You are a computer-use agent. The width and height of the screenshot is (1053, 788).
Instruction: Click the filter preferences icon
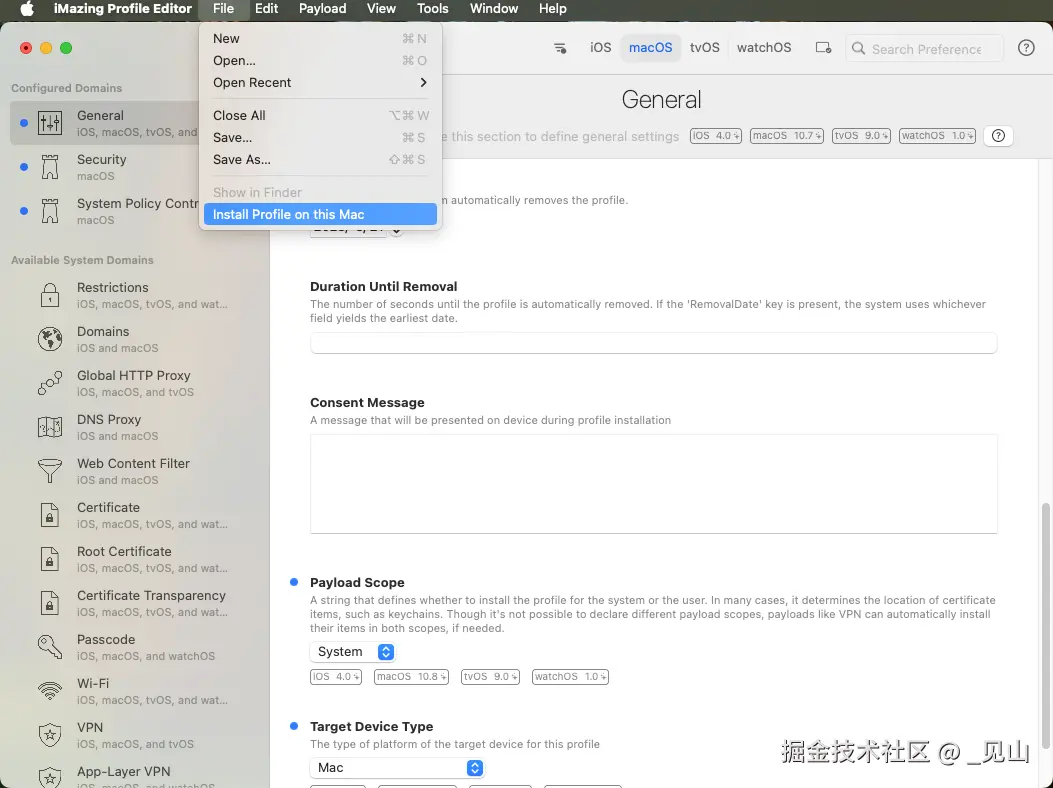(559, 48)
